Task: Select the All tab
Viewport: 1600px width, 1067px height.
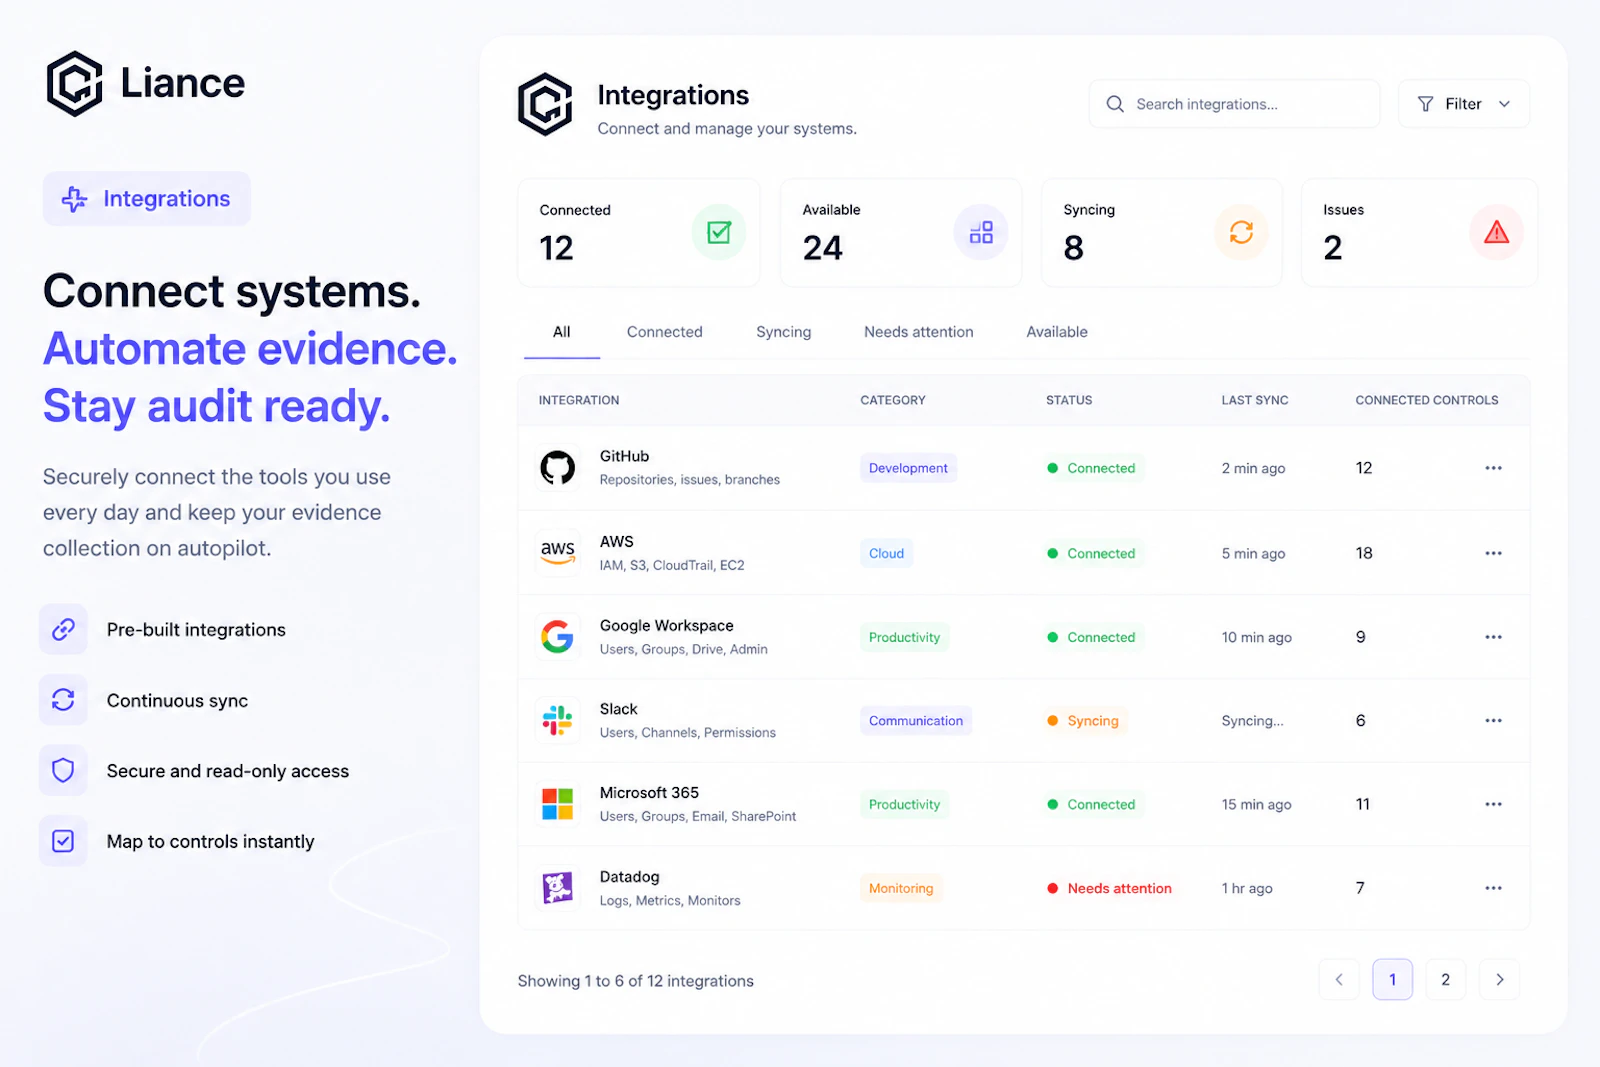Action: pos(562,332)
